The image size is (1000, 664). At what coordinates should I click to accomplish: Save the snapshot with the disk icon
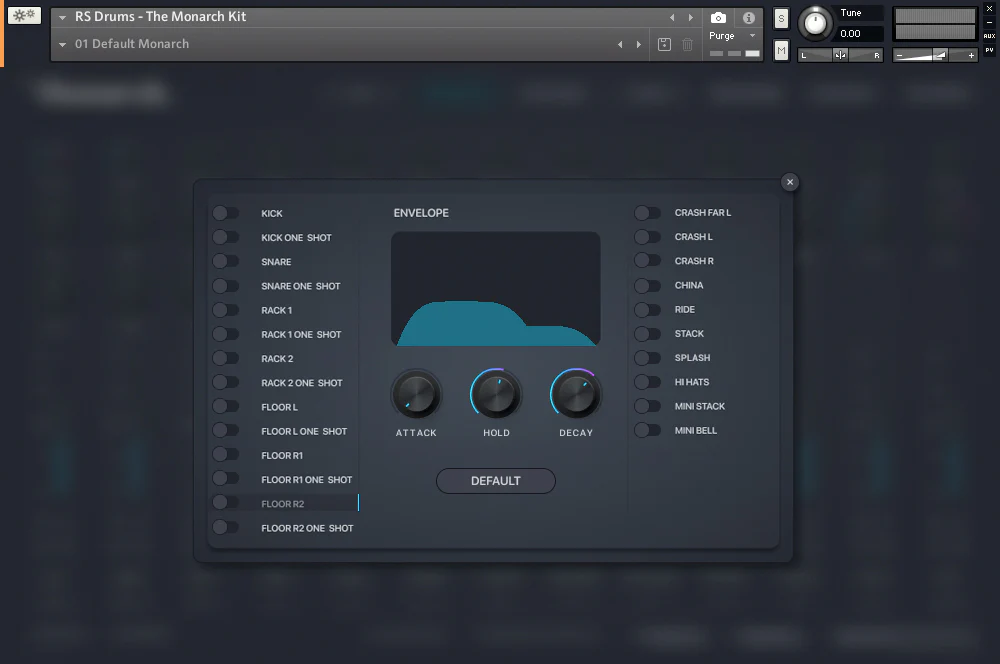tap(664, 44)
